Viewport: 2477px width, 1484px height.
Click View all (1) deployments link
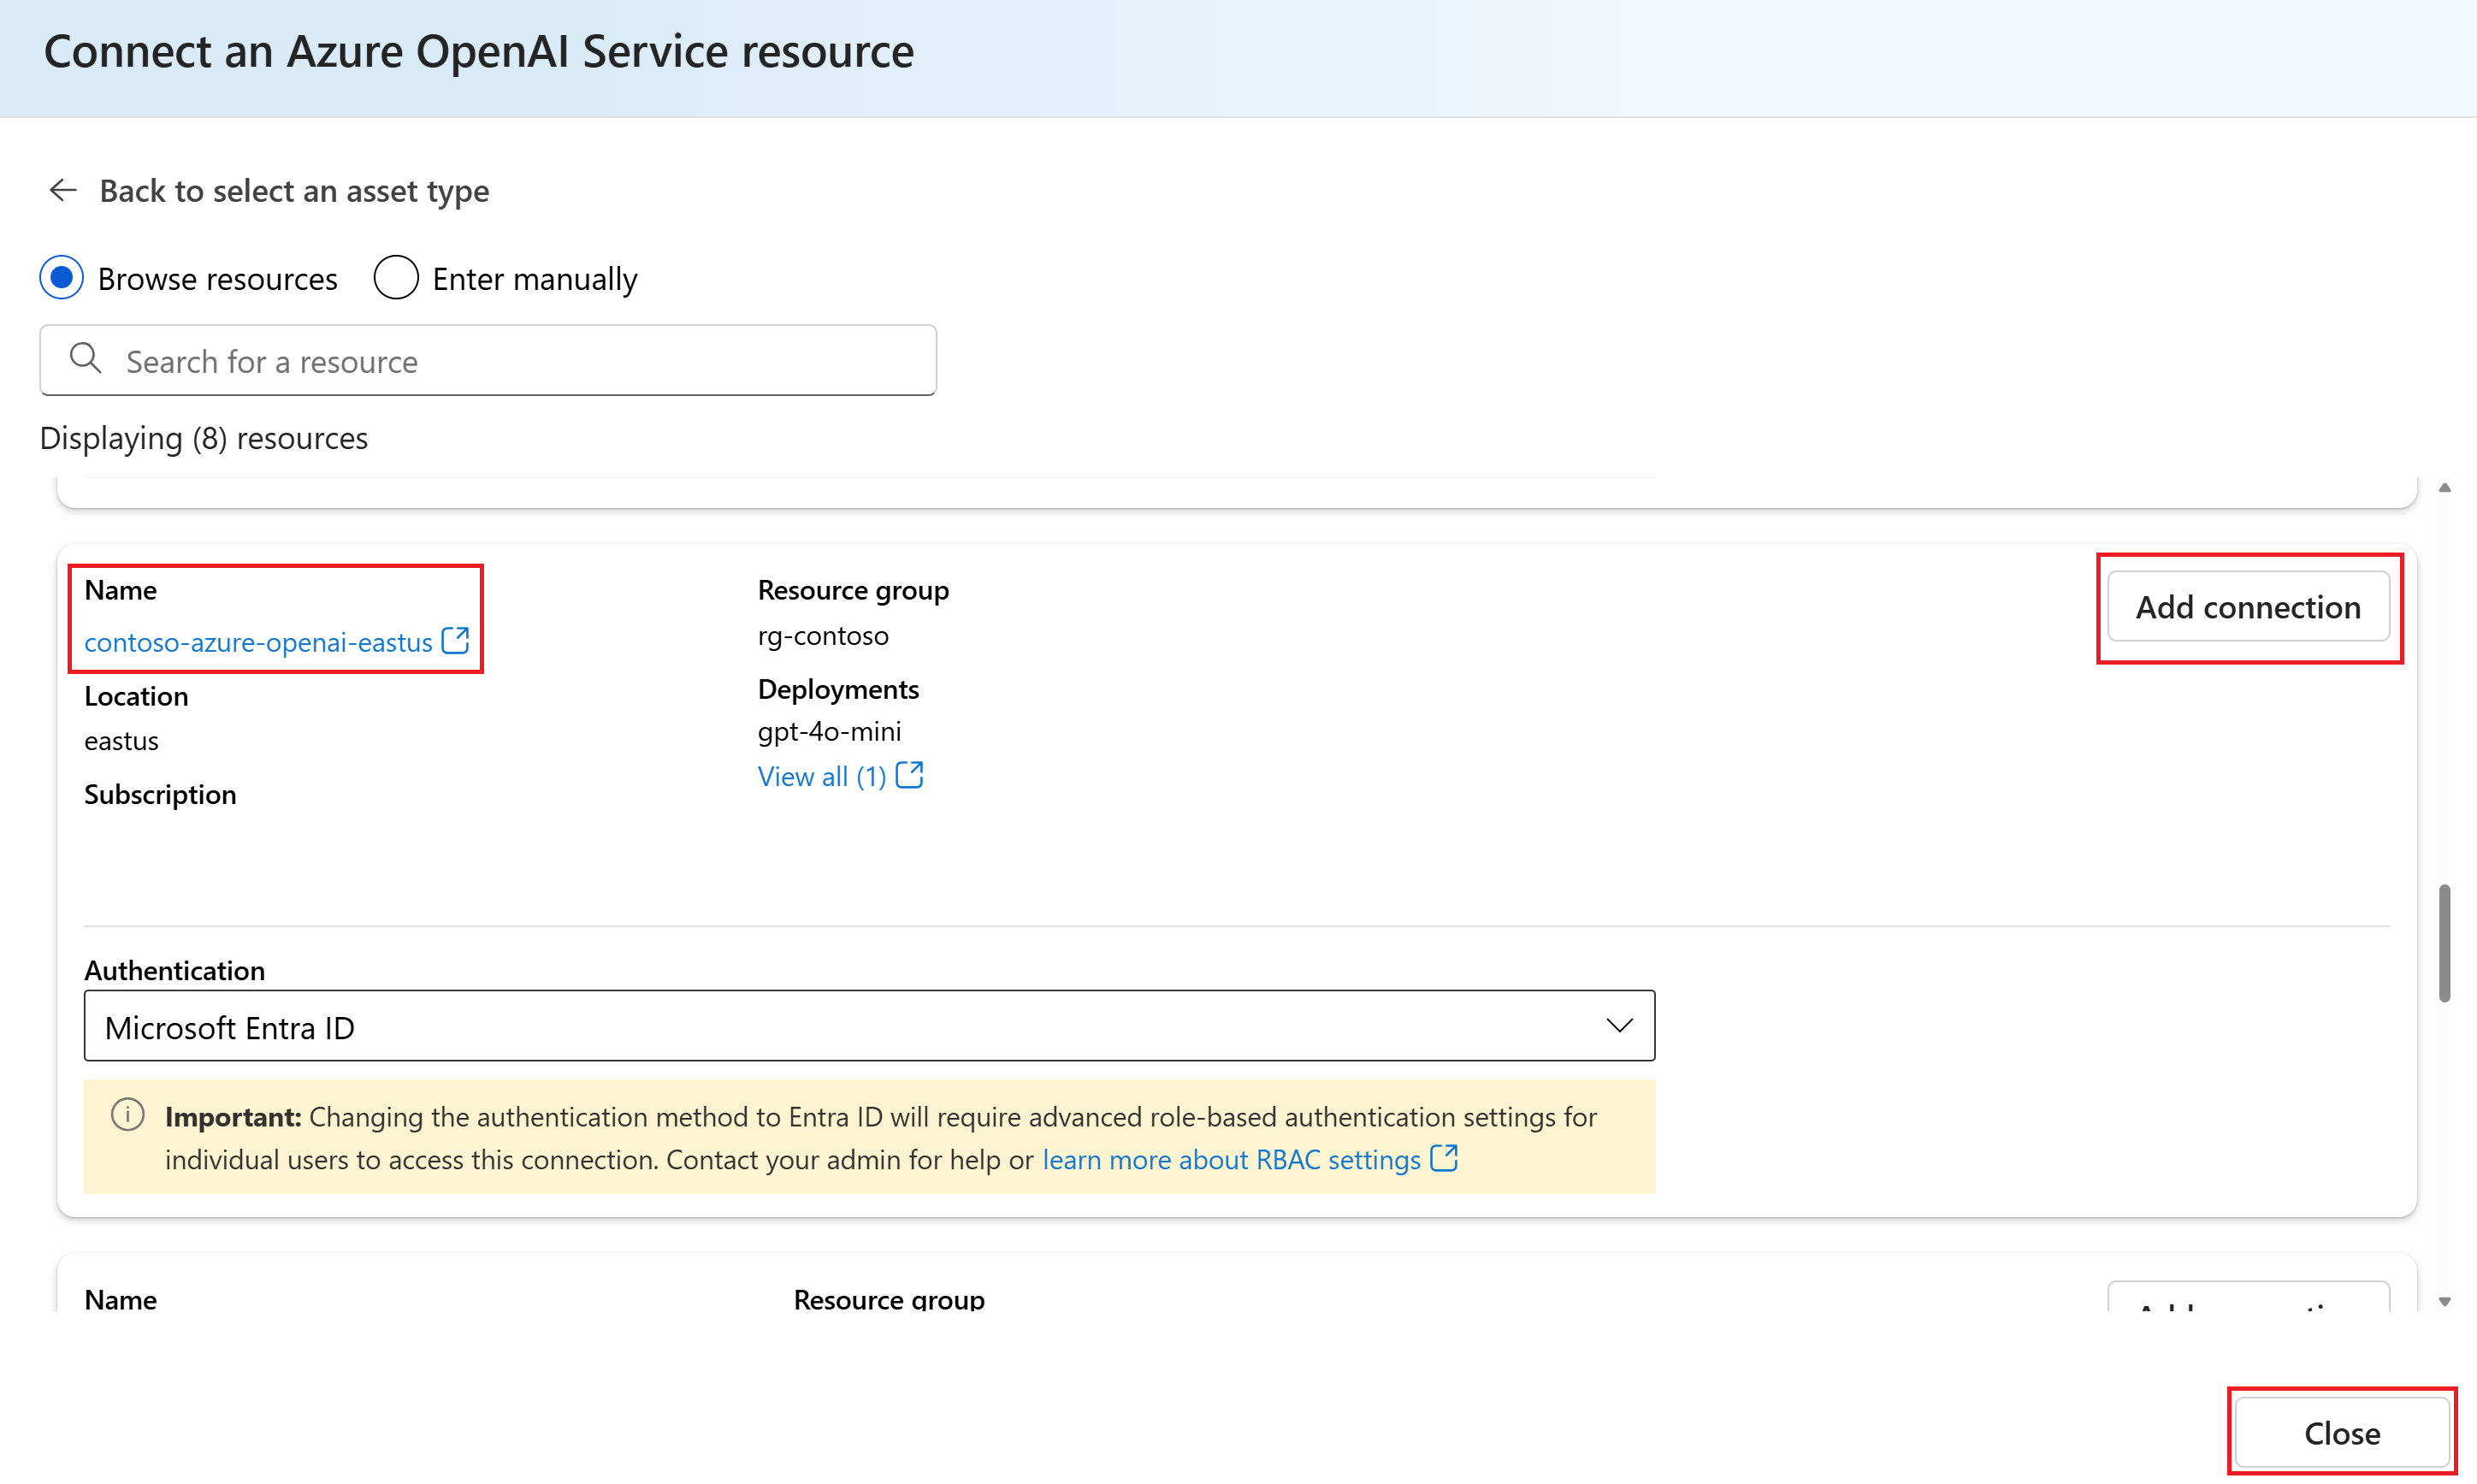[821, 776]
